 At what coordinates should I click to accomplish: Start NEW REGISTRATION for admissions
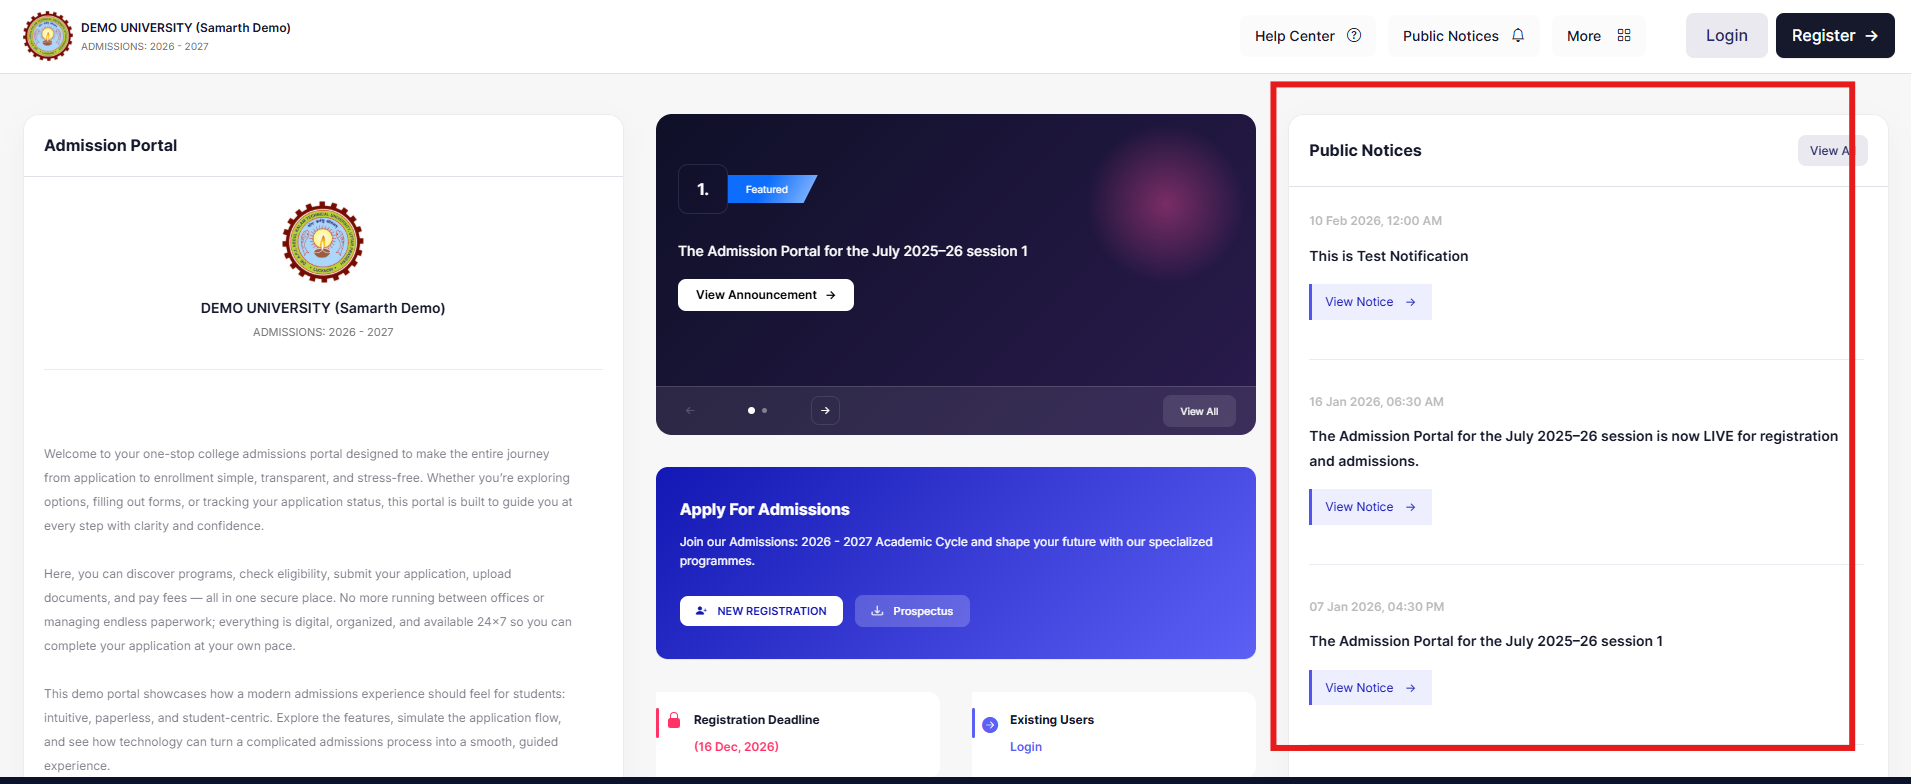[x=761, y=611]
